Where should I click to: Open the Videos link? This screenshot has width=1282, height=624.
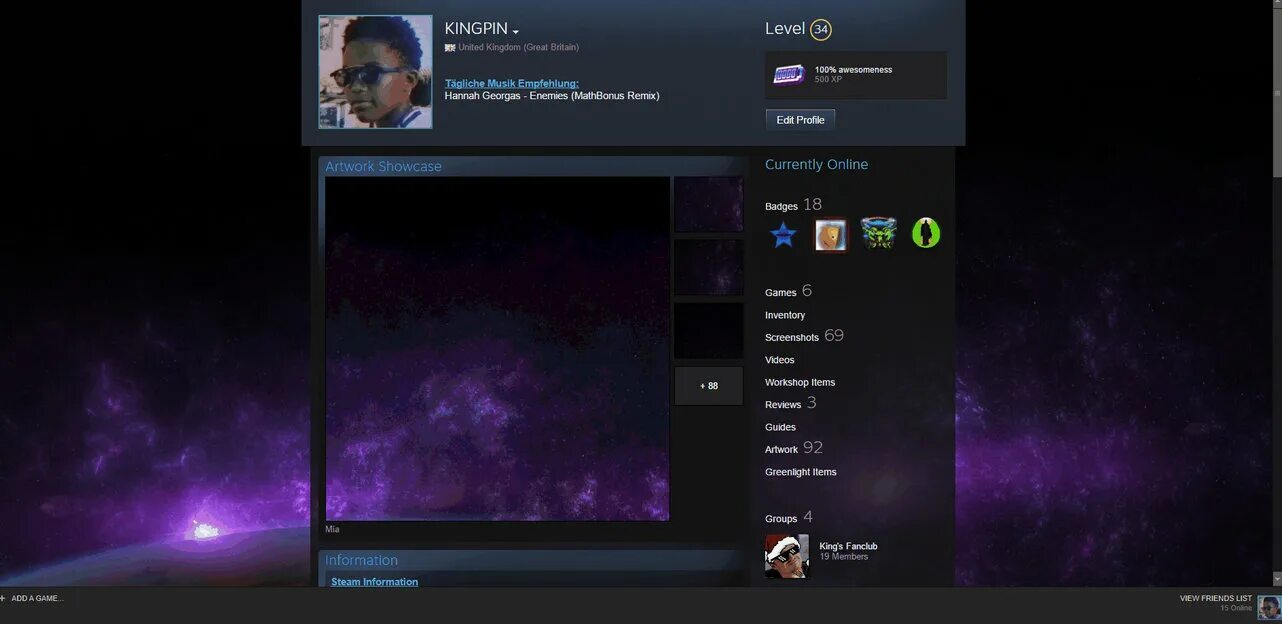click(x=780, y=360)
